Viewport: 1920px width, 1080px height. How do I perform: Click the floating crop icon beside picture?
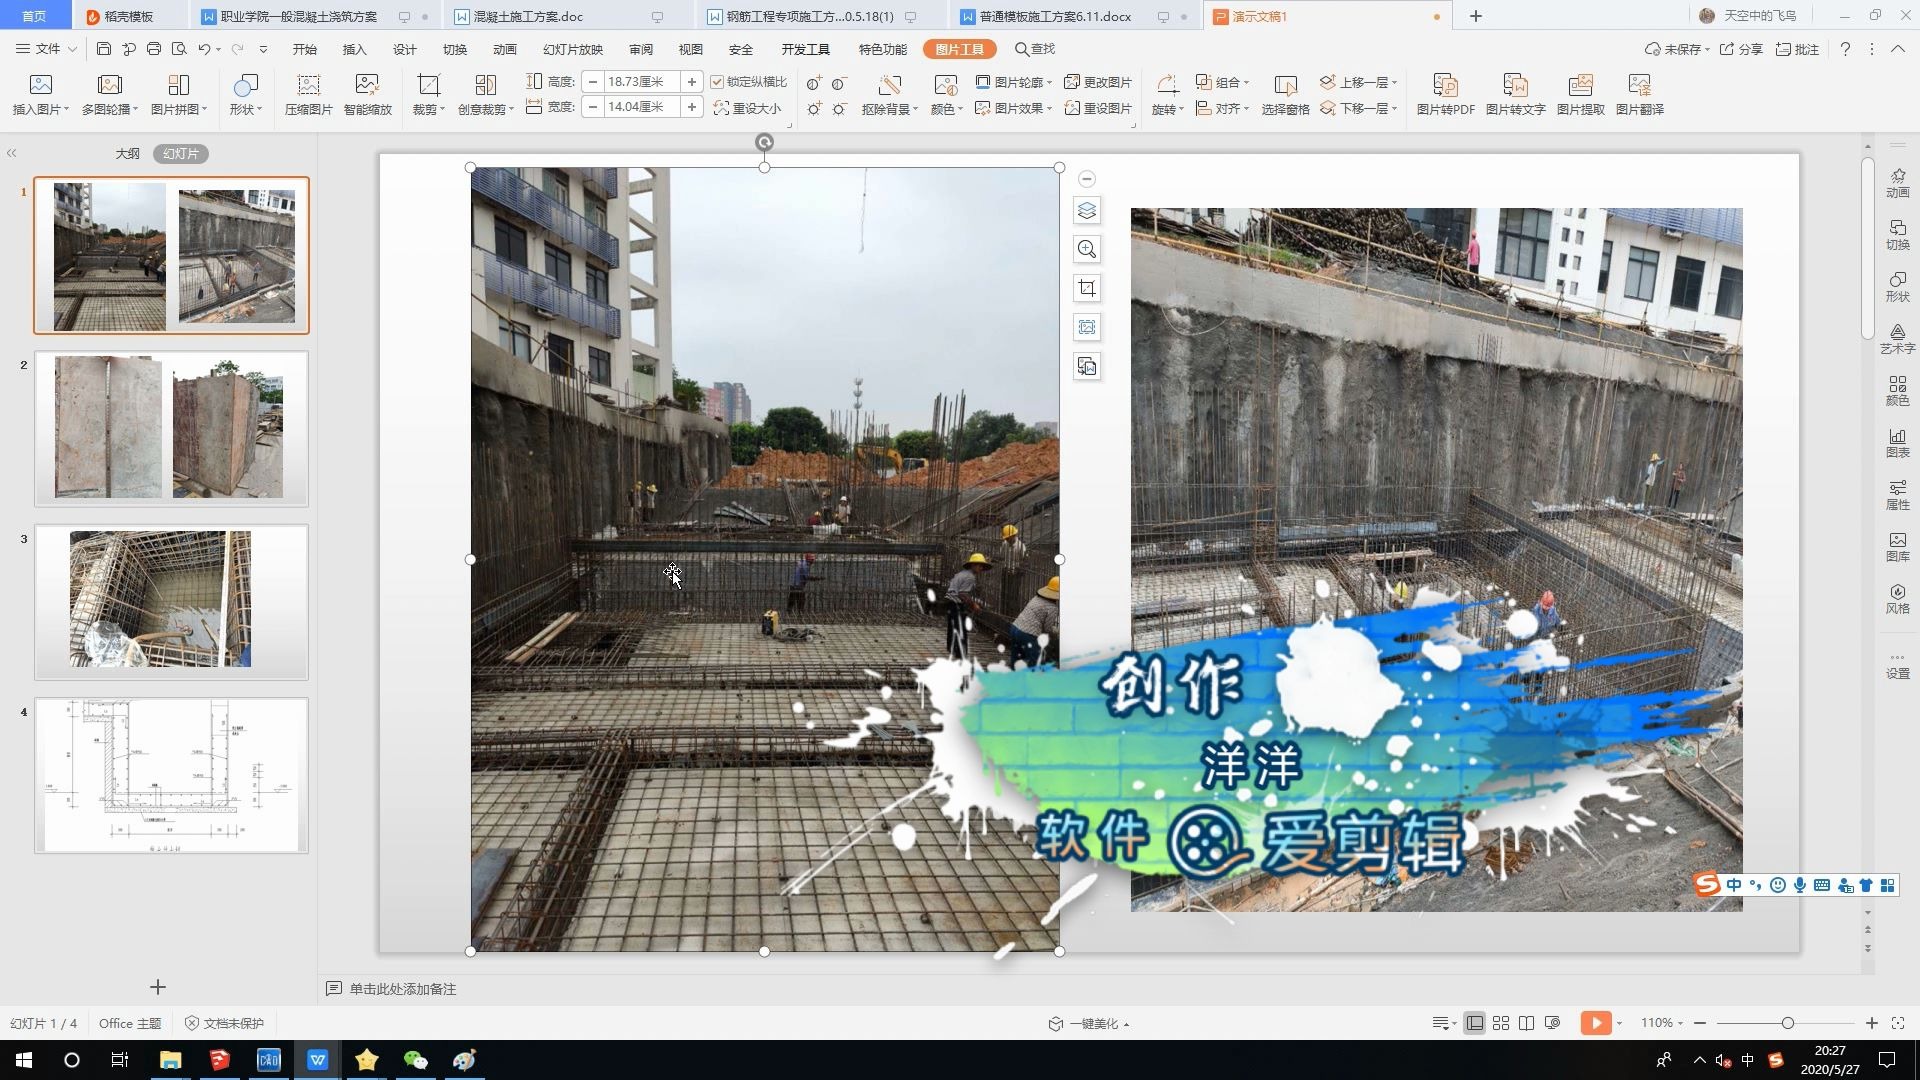point(1087,288)
